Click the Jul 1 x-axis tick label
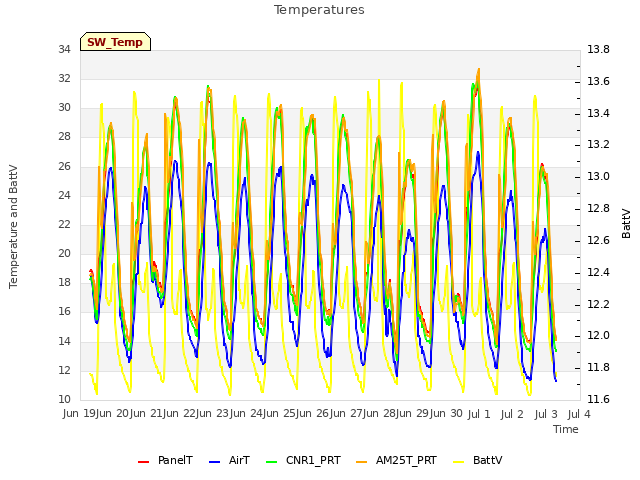Viewport: 640px width, 480px height. pyautogui.click(x=479, y=414)
